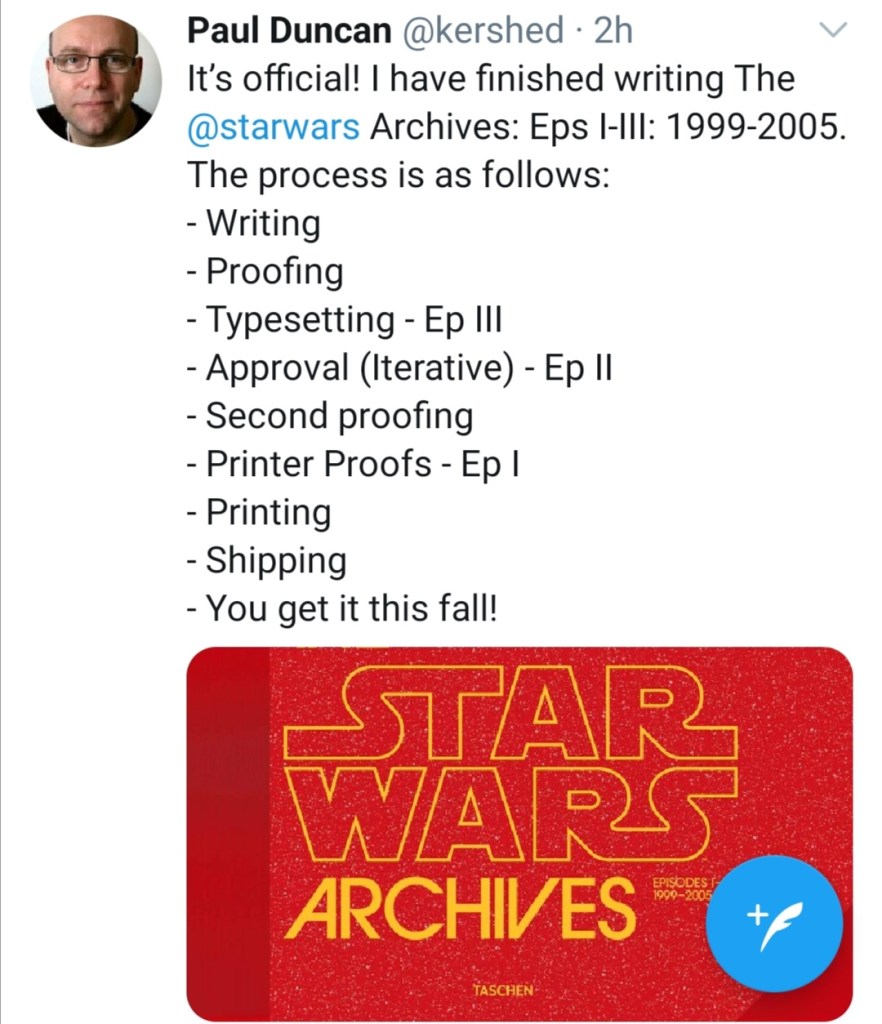Click the 2h tweet timestamp
The height and width of the screenshot is (1024, 882).
614,30
